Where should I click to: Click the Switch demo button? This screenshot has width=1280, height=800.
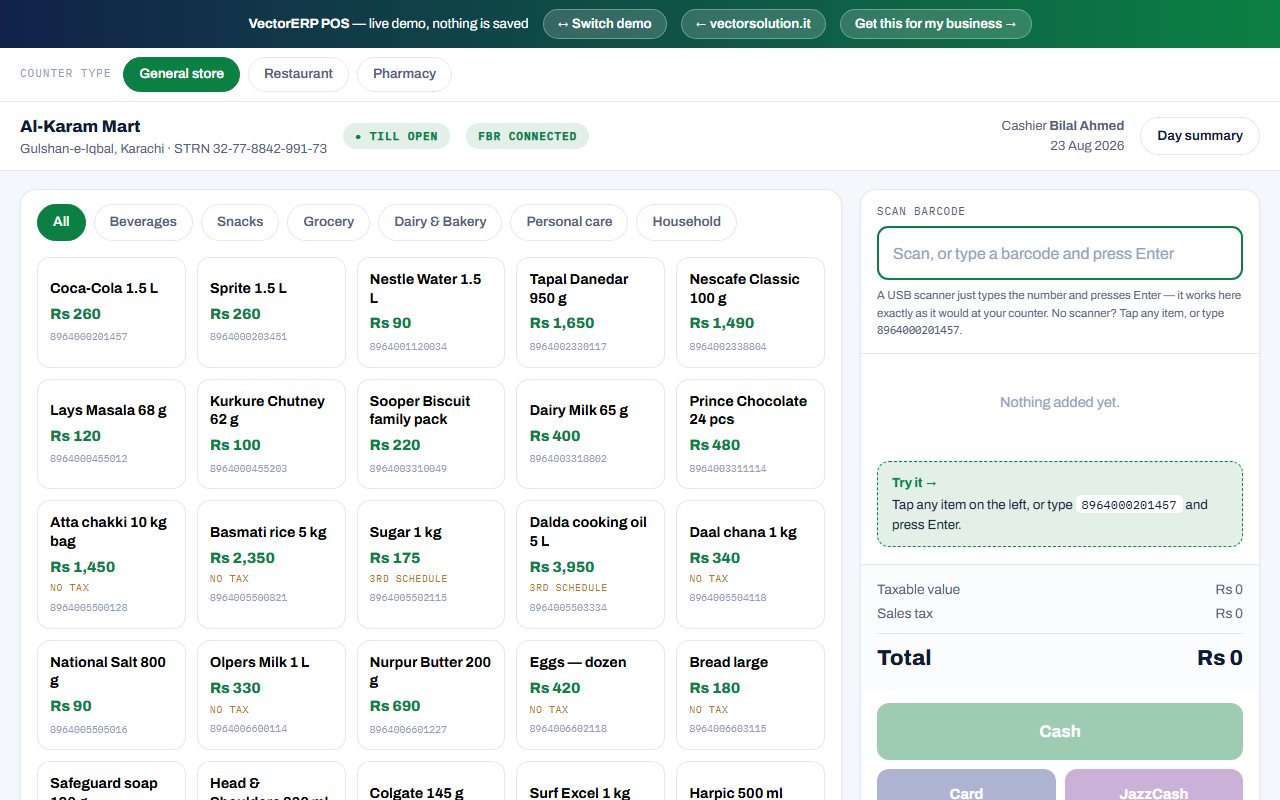(x=605, y=24)
